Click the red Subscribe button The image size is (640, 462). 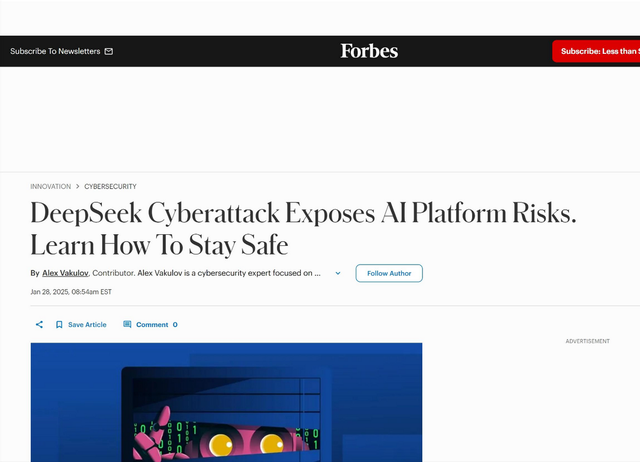click(597, 51)
